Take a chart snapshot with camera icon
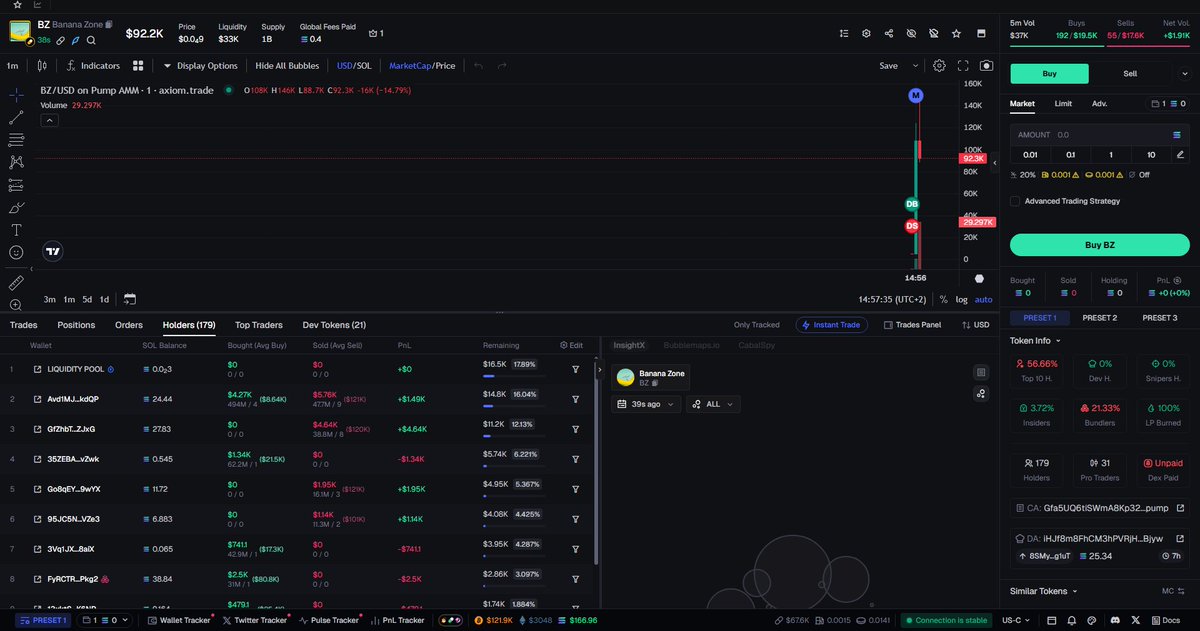 coord(987,66)
